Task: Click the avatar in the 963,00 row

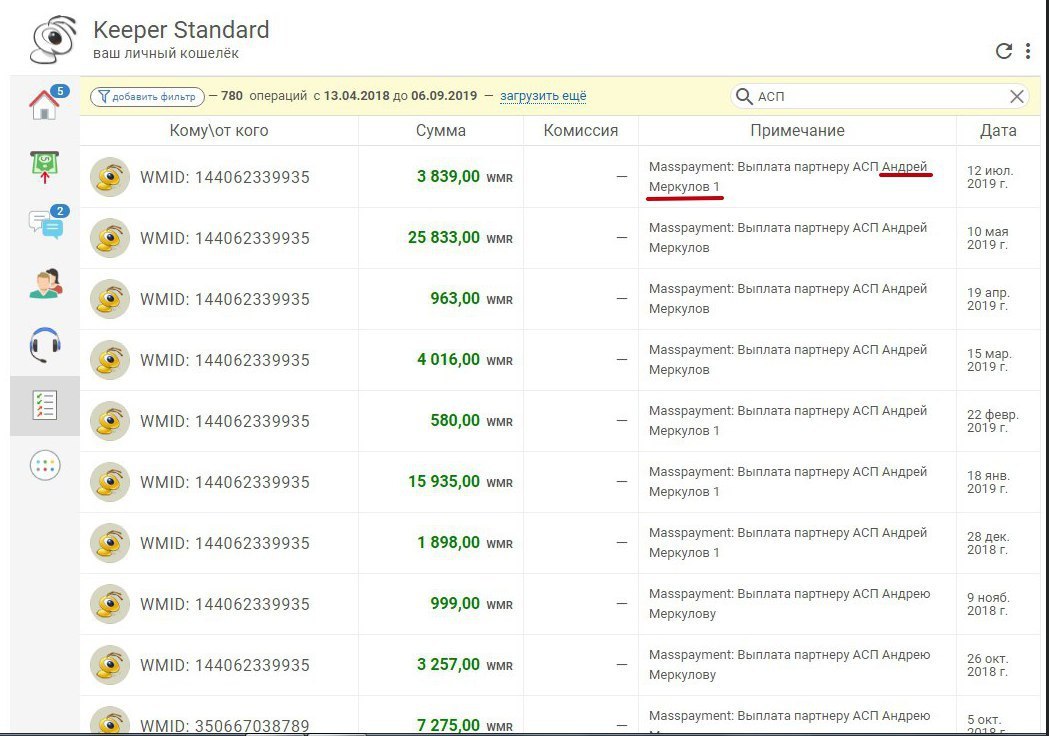Action: pos(110,299)
